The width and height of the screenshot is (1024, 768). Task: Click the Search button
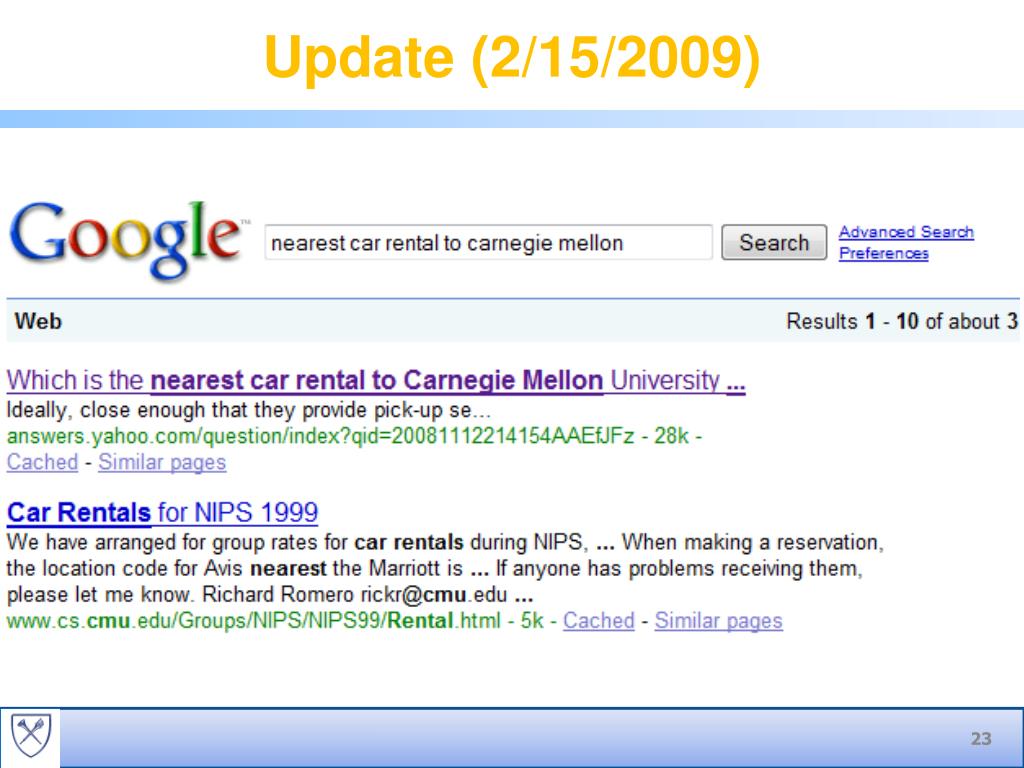774,242
